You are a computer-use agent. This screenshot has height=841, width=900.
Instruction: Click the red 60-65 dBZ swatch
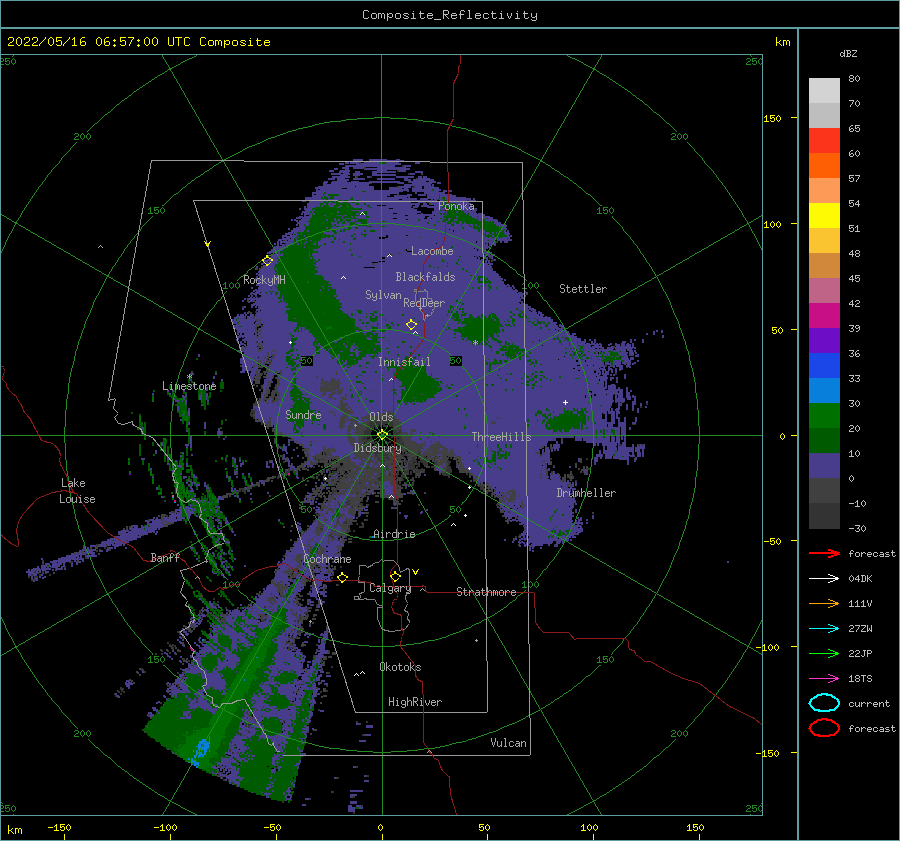click(x=824, y=141)
